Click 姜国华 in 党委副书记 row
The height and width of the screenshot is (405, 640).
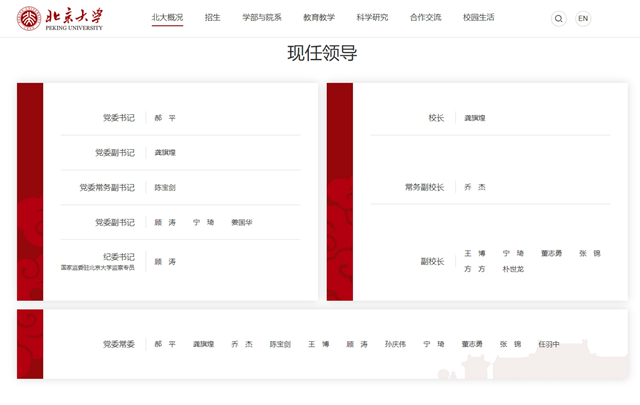pos(242,223)
